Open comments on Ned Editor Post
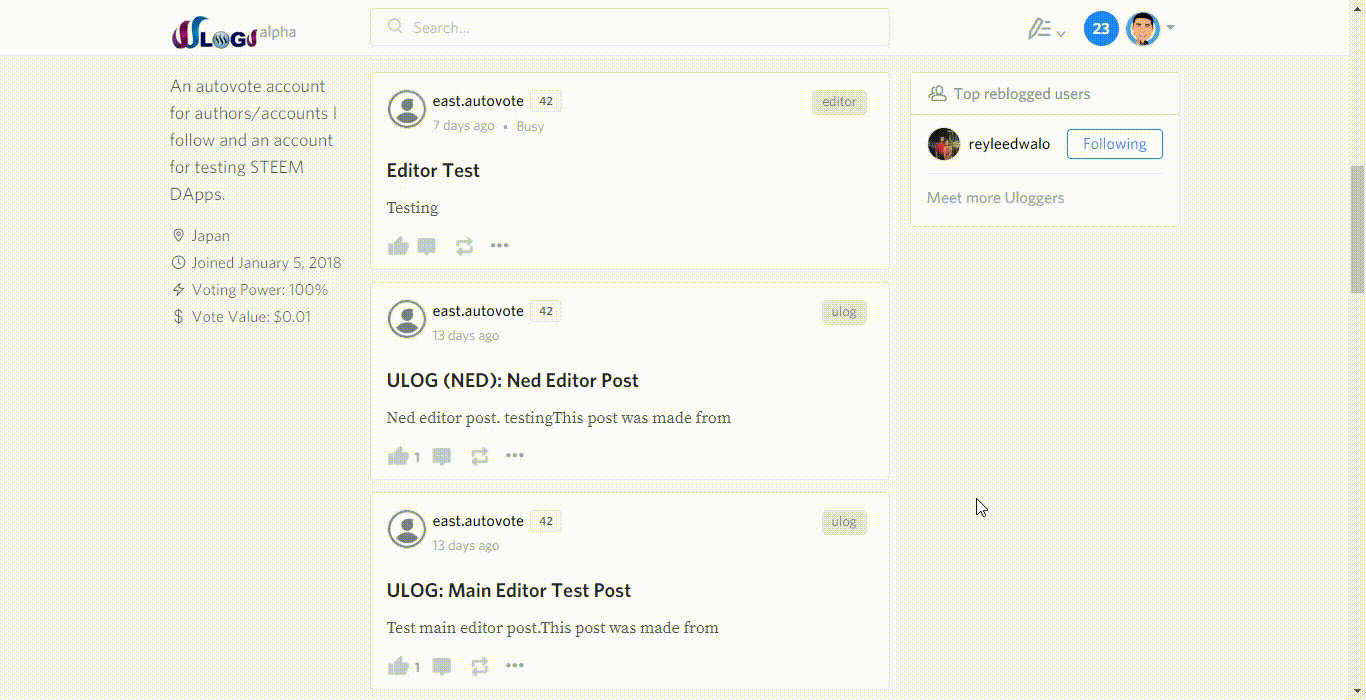The height and width of the screenshot is (700, 1366). (442, 456)
